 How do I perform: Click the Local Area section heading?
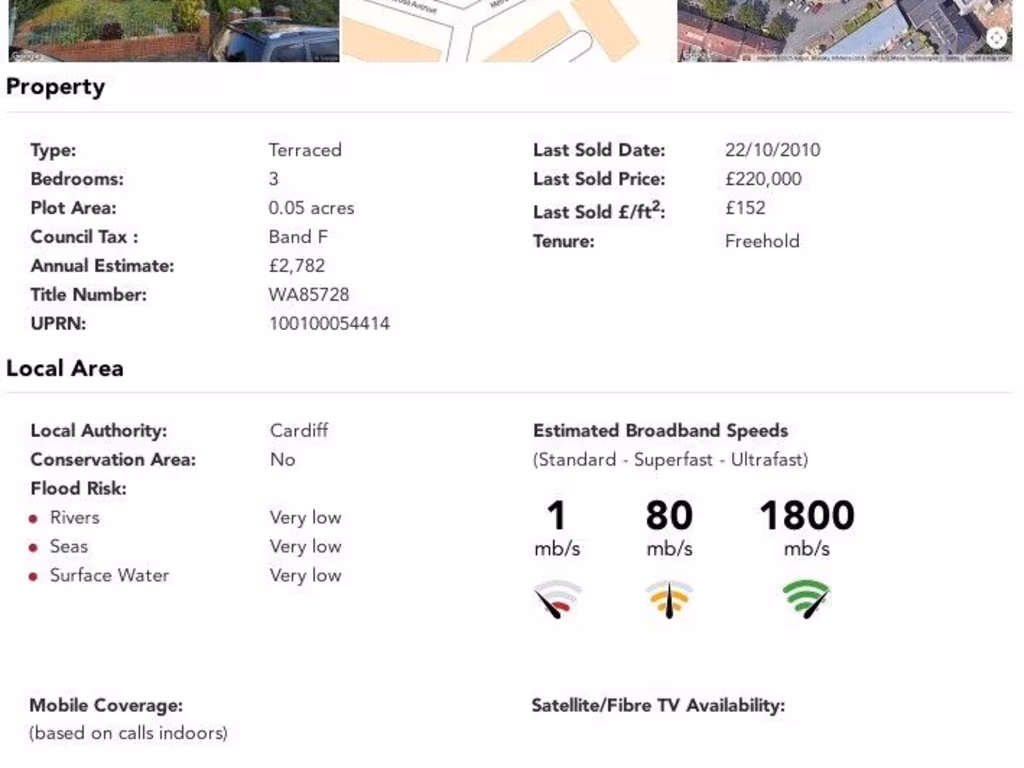click(x=65, y=368)
